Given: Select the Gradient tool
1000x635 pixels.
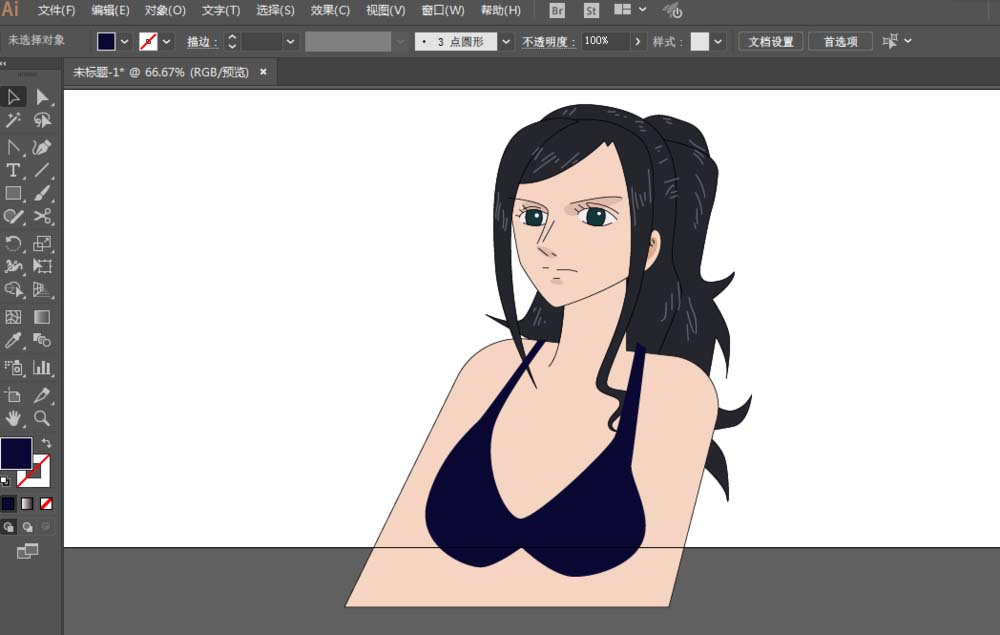Looking at the screenshot, I should point(42,317).
